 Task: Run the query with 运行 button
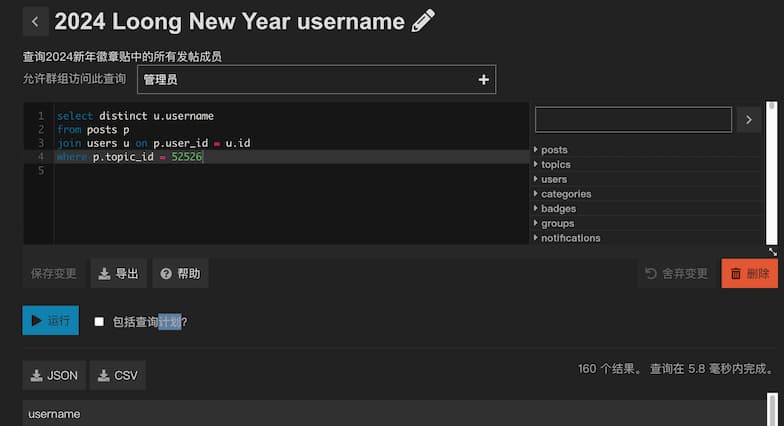coord(50,321)
